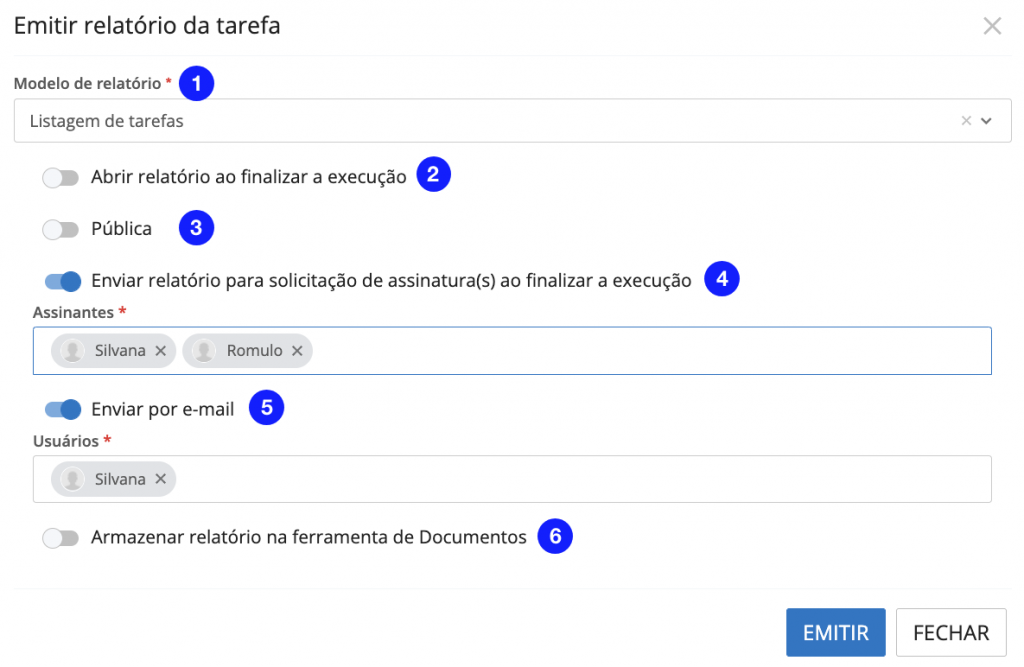Screen dimensions: 1024x667
Task: Turn off signature request toggle
Action: (62, 281)
